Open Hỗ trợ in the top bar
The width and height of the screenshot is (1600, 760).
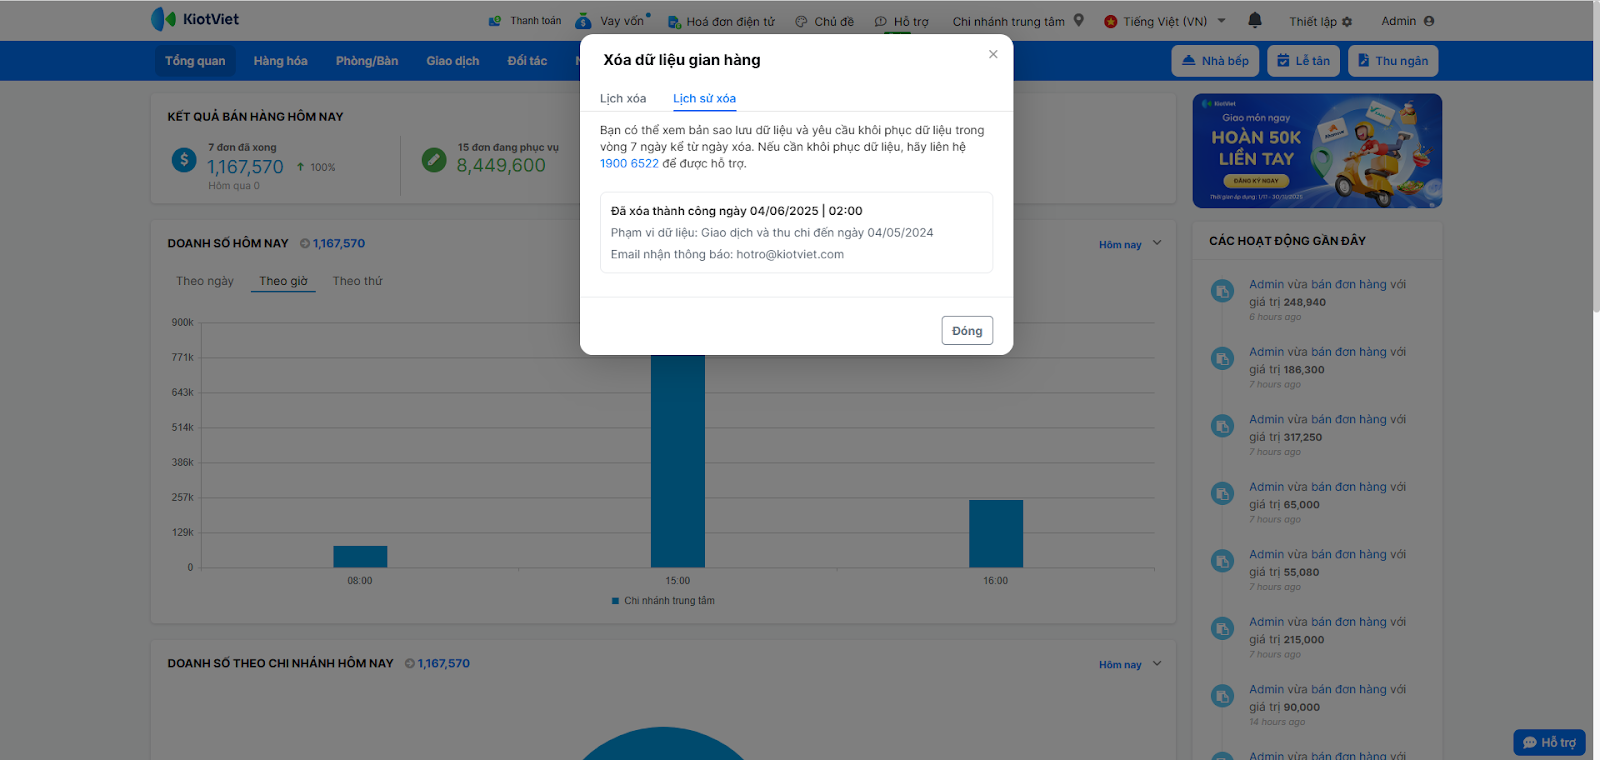pos(901,21)
